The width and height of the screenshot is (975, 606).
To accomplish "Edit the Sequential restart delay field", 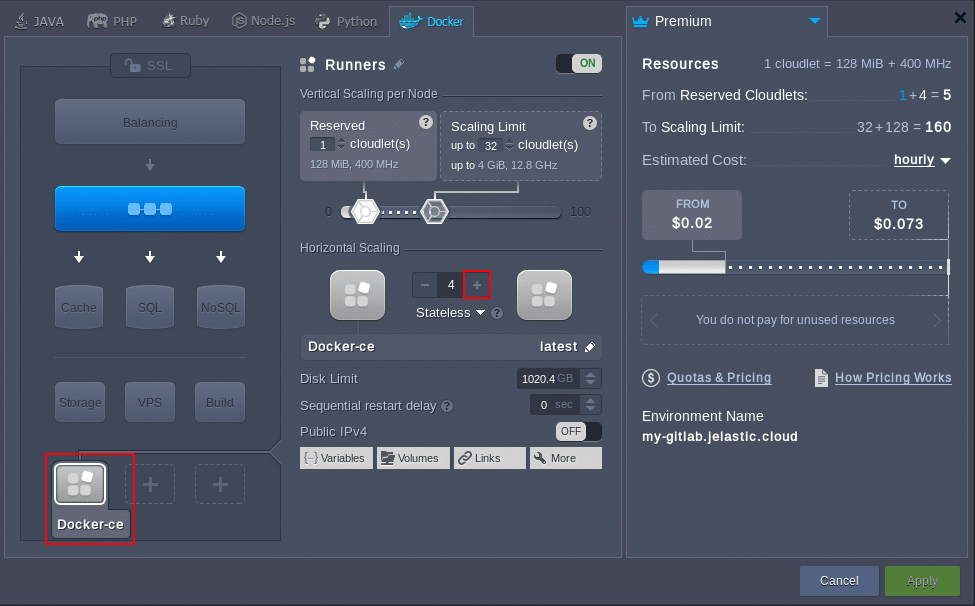I will point(555,405).
